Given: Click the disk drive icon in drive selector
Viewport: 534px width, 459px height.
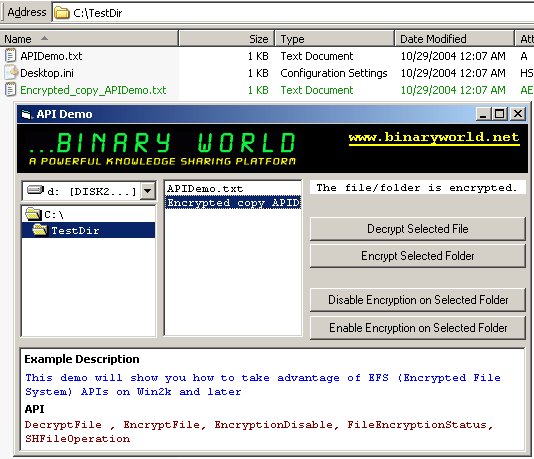Looking at the screenshot, I should 36,190.
